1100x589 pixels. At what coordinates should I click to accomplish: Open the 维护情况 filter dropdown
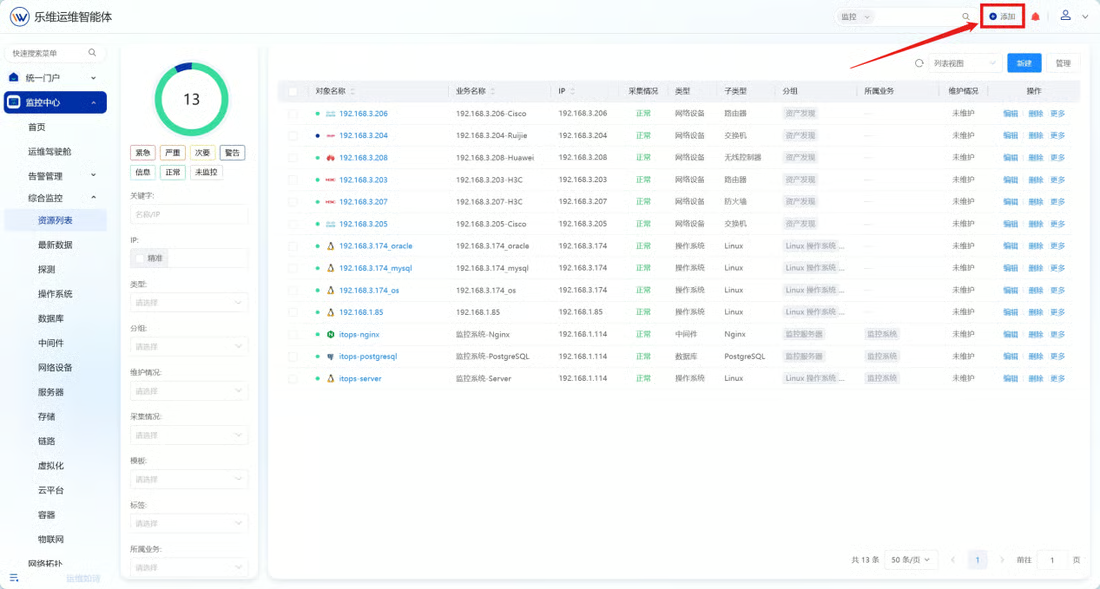point(189,391)
